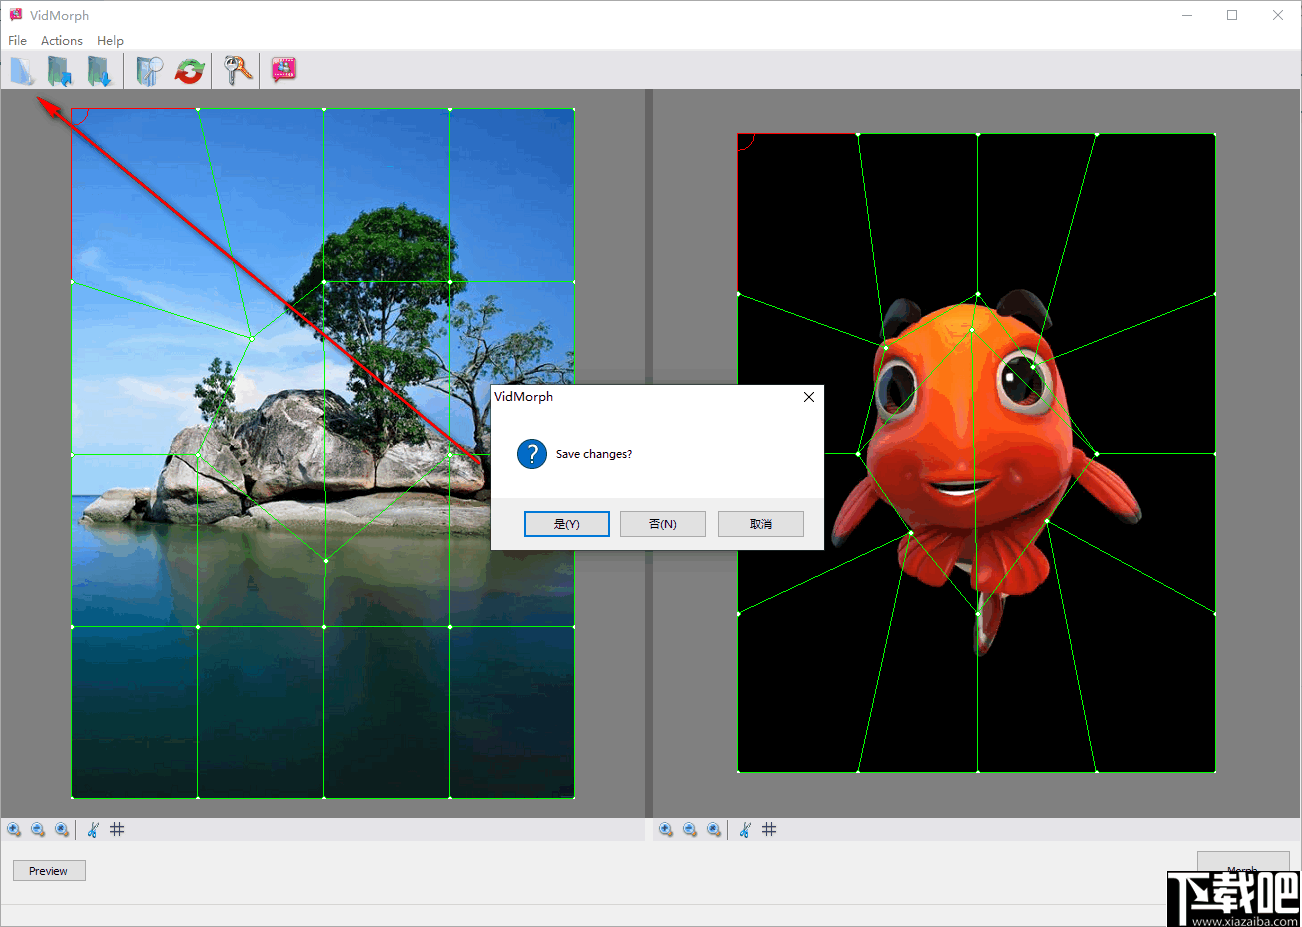Viewport: 1302px width, 927px height.
Task: Open the search/preview folder tool
Action: point(149,70)
